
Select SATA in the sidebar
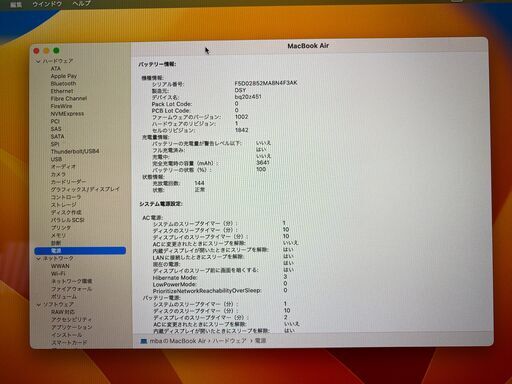point(57,136)
